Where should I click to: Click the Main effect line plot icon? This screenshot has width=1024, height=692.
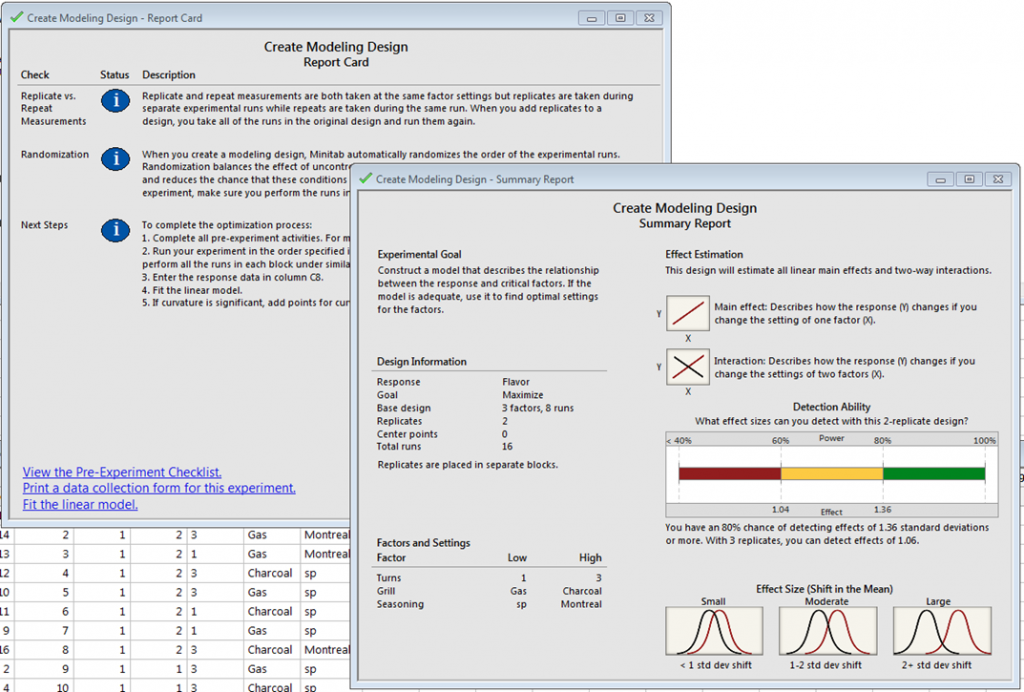[x=688, y=313]
